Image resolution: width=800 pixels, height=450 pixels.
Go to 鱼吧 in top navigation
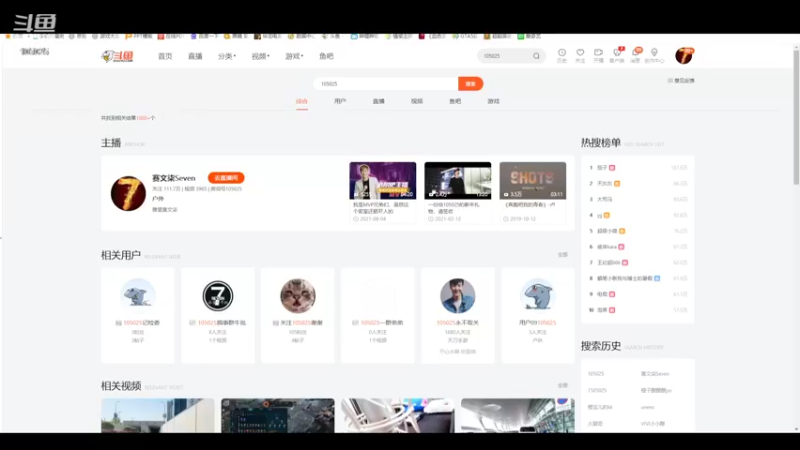pos(326,56)
